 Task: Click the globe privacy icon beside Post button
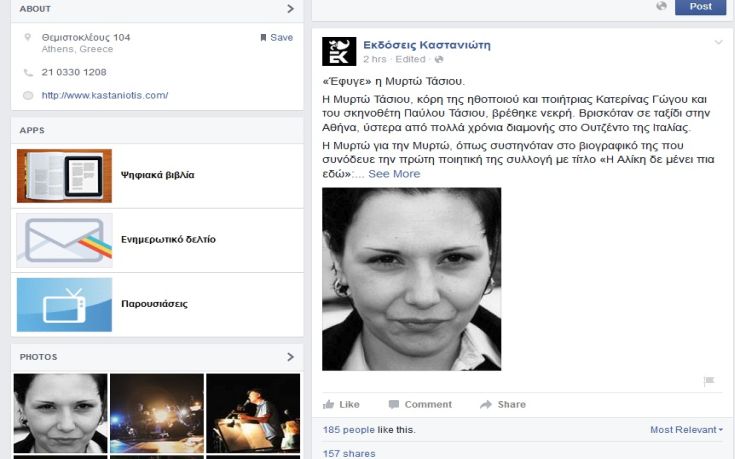(661, 6)
